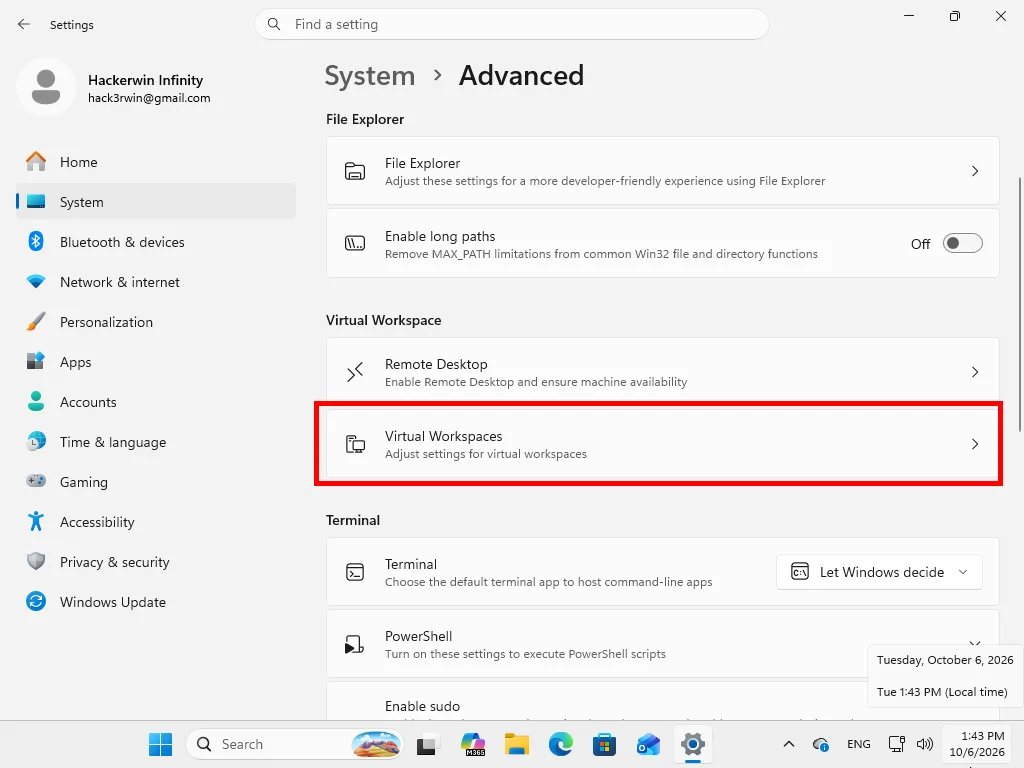Open the Outlook icon in the taskbar

648,744
